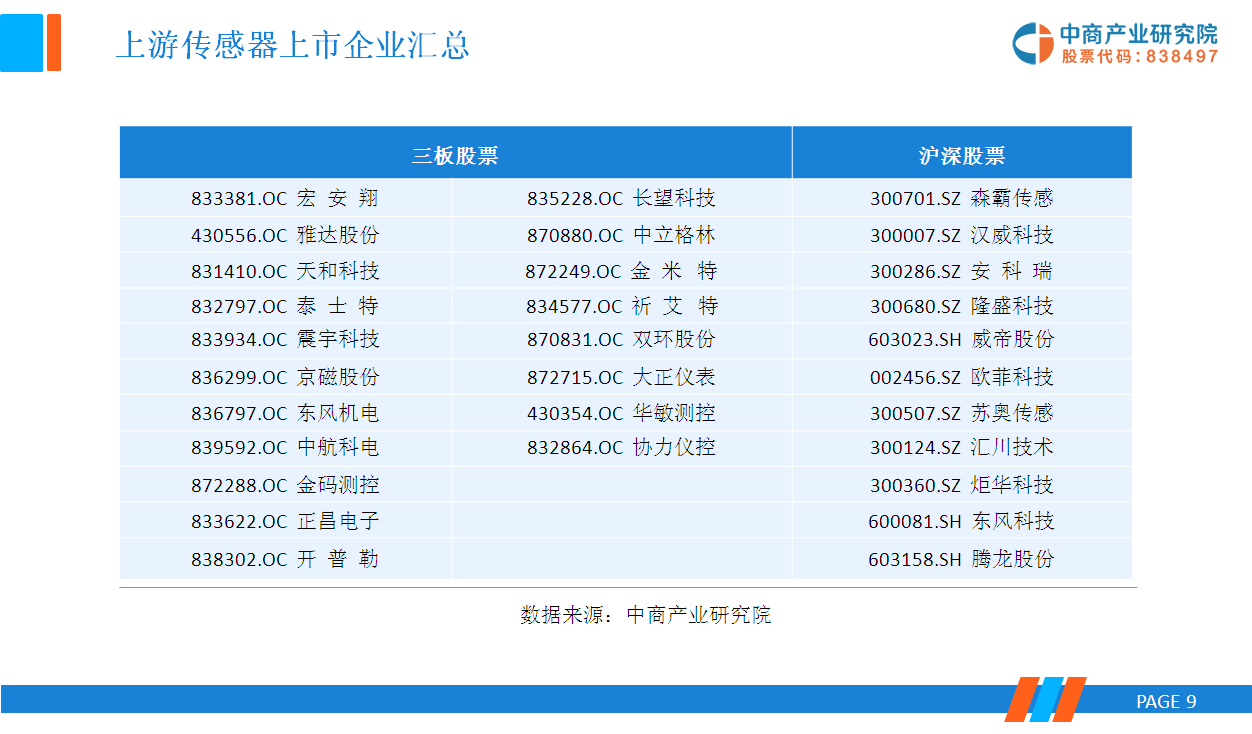Click the 838302.OC 开普勒 entry
1252x734 pixels.
coord(285,559)
